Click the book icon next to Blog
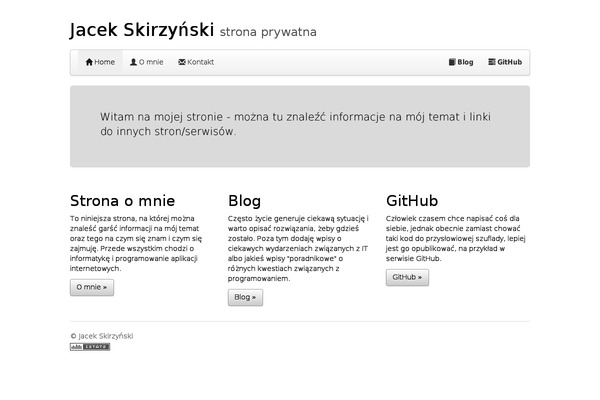The height and width of the screenshot is (400, 600). point(452,62)
